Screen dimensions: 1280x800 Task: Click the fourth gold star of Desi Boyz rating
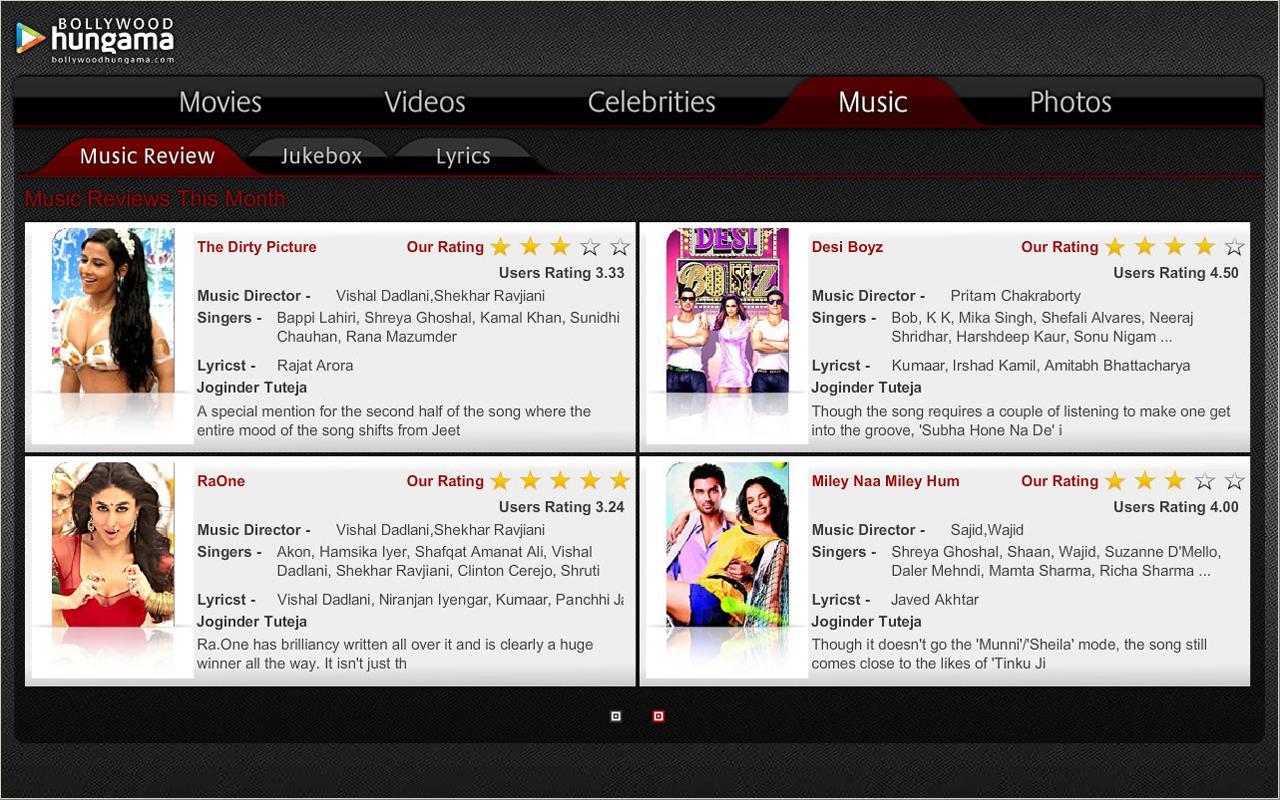1204,246
